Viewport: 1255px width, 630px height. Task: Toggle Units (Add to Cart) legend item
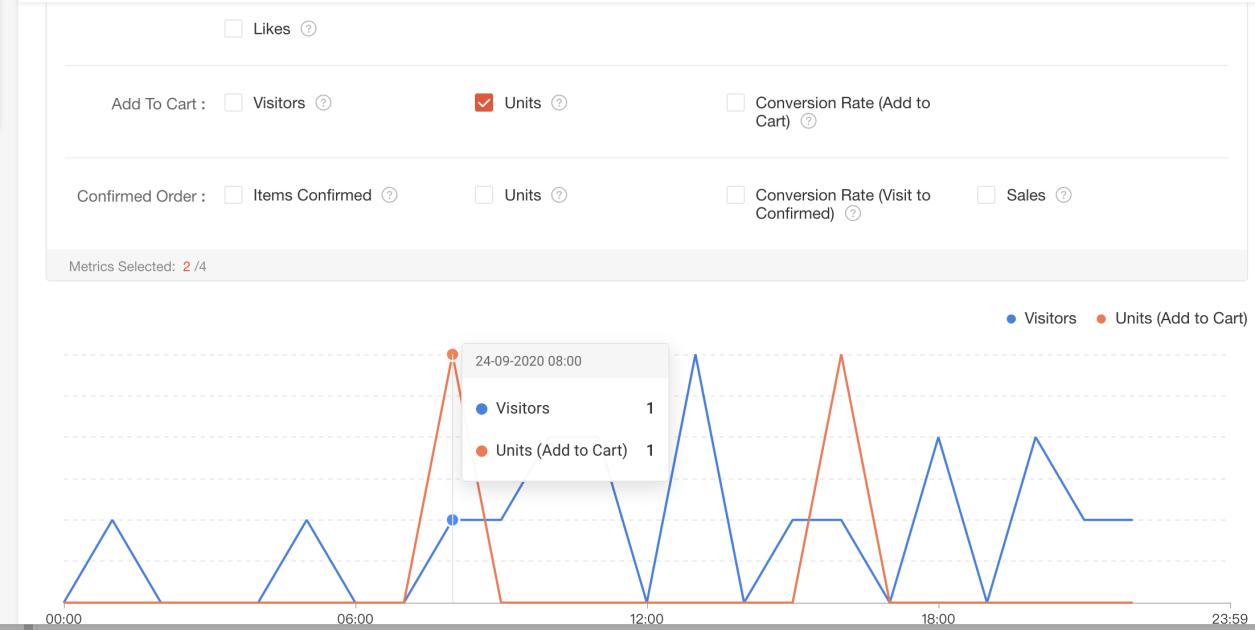tap(1171, 318)
